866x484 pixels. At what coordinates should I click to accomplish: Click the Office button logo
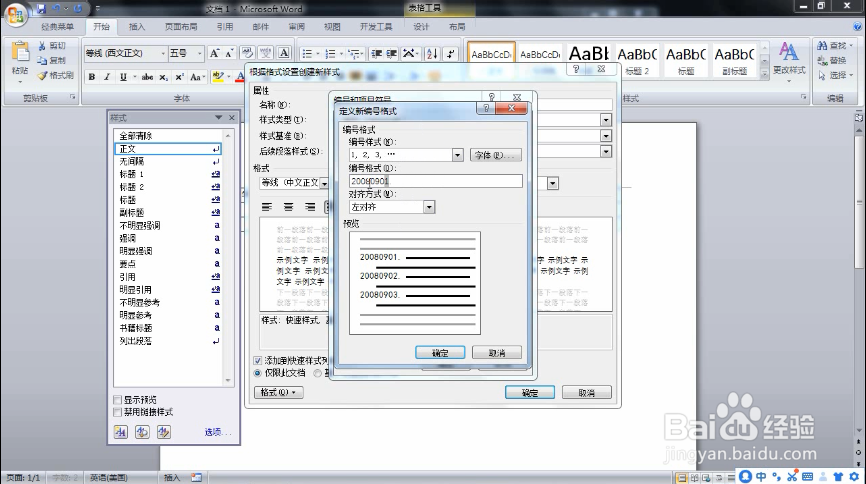click(15, 14)
